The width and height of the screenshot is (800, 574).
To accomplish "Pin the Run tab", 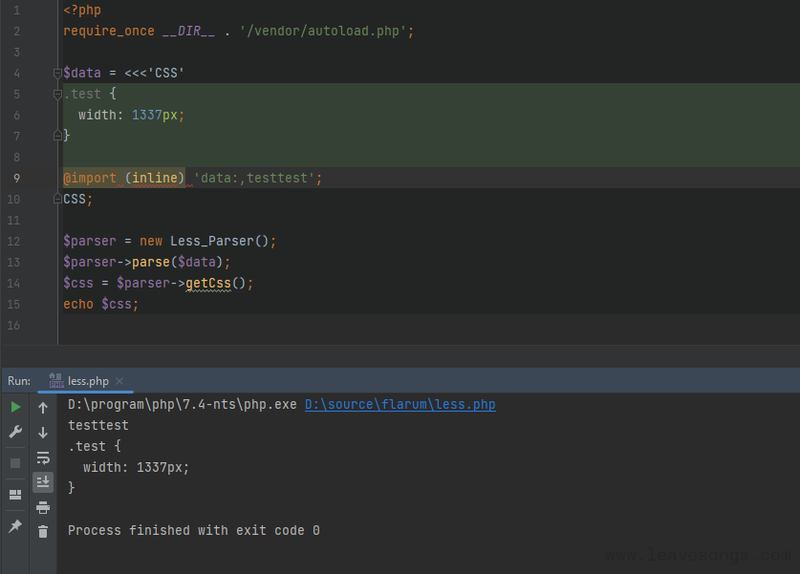I will coord(15,526).
